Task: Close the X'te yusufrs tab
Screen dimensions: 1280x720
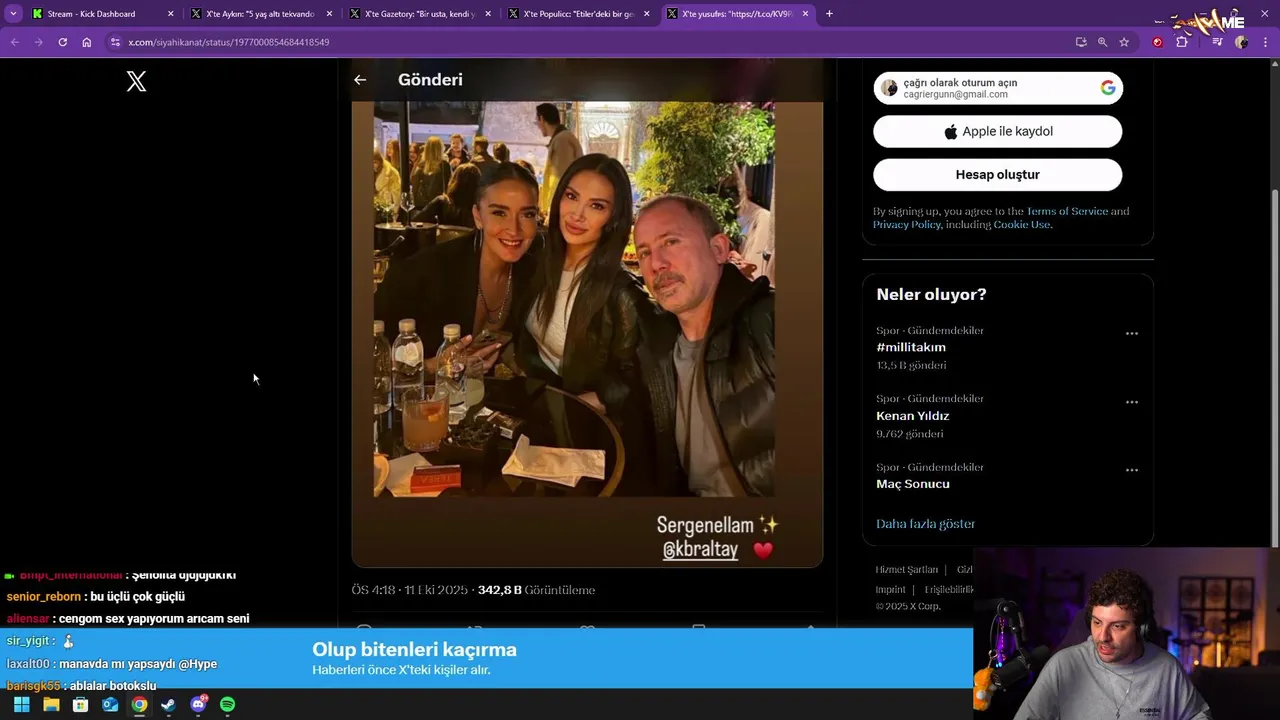Action: (x=806, y=14)
